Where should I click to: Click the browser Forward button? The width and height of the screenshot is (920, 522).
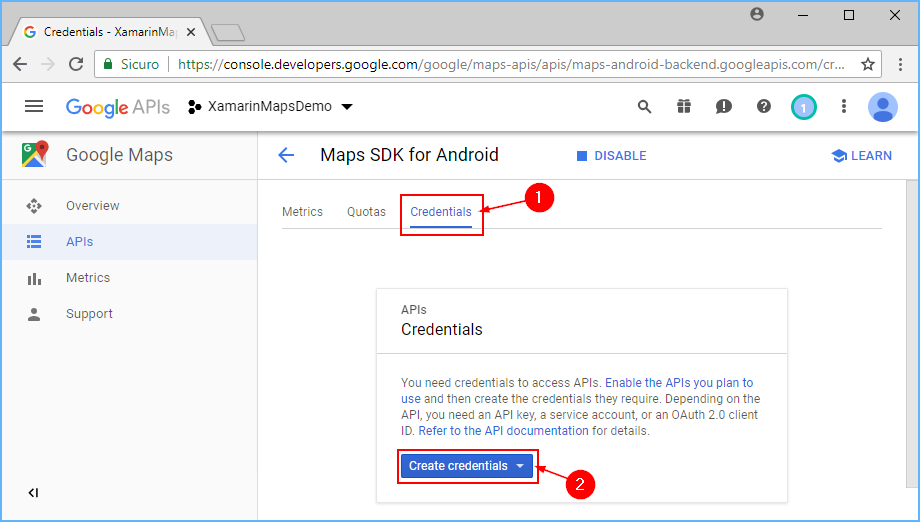click(48, 64)
